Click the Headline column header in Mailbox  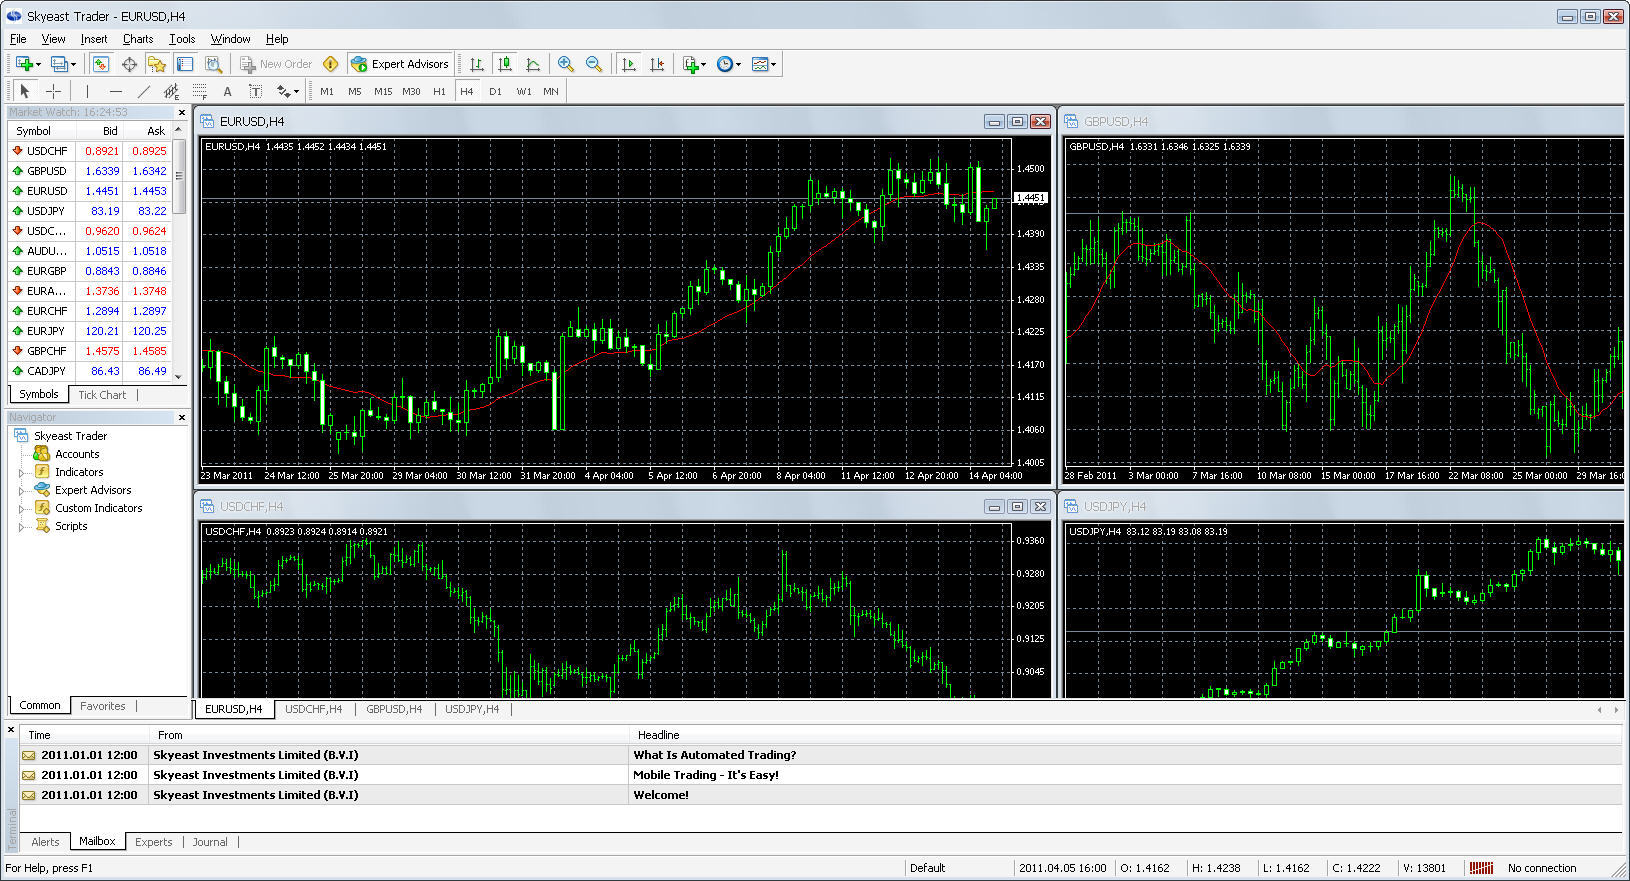point(1125,735)
